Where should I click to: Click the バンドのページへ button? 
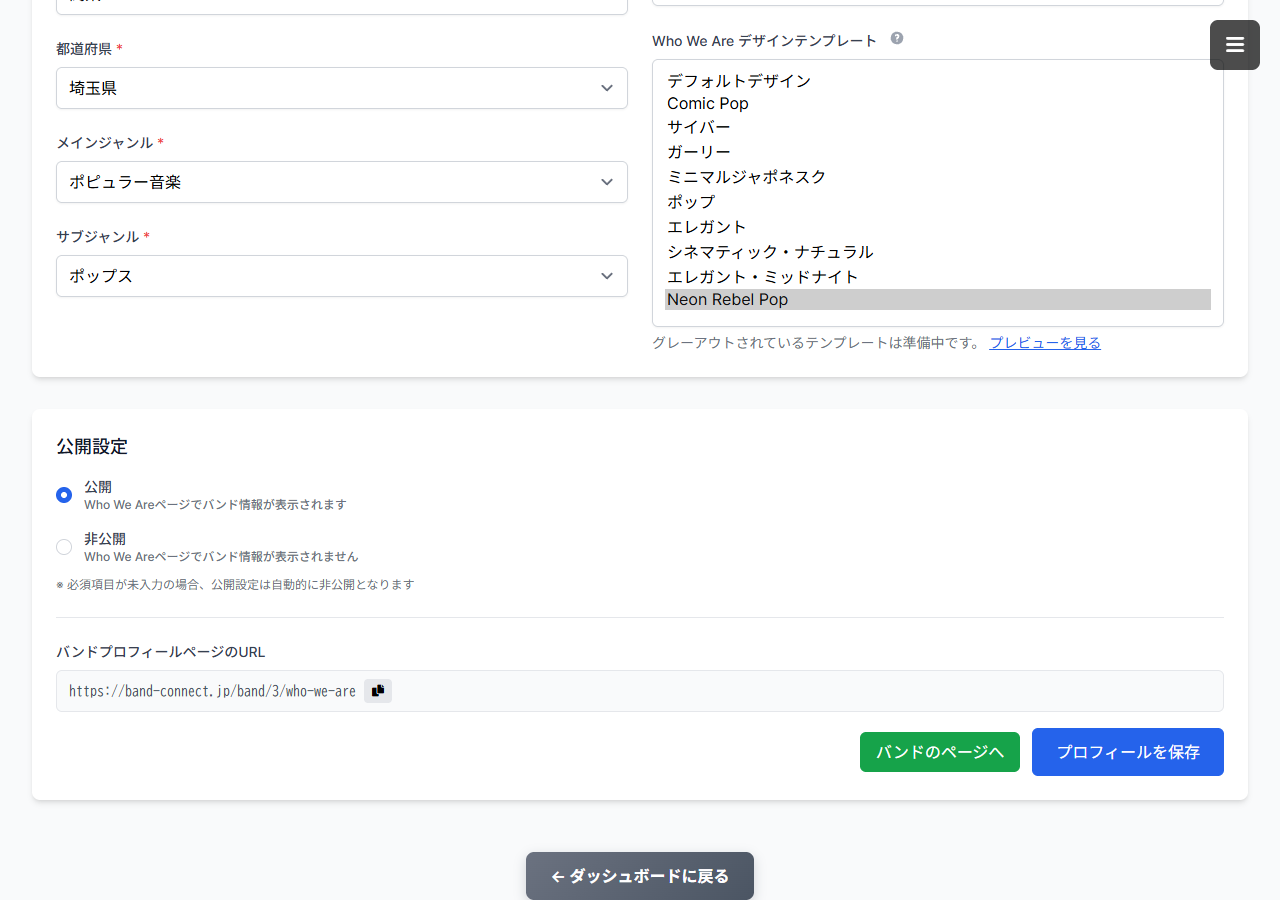click(939, 752)
